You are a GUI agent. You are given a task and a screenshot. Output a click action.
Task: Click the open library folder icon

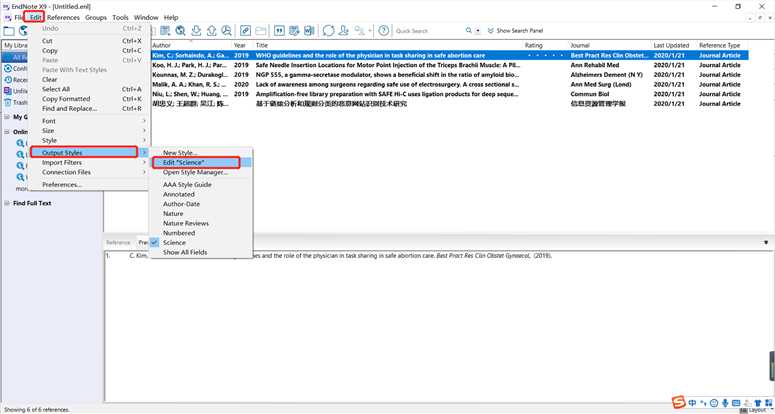click(9, 31)
